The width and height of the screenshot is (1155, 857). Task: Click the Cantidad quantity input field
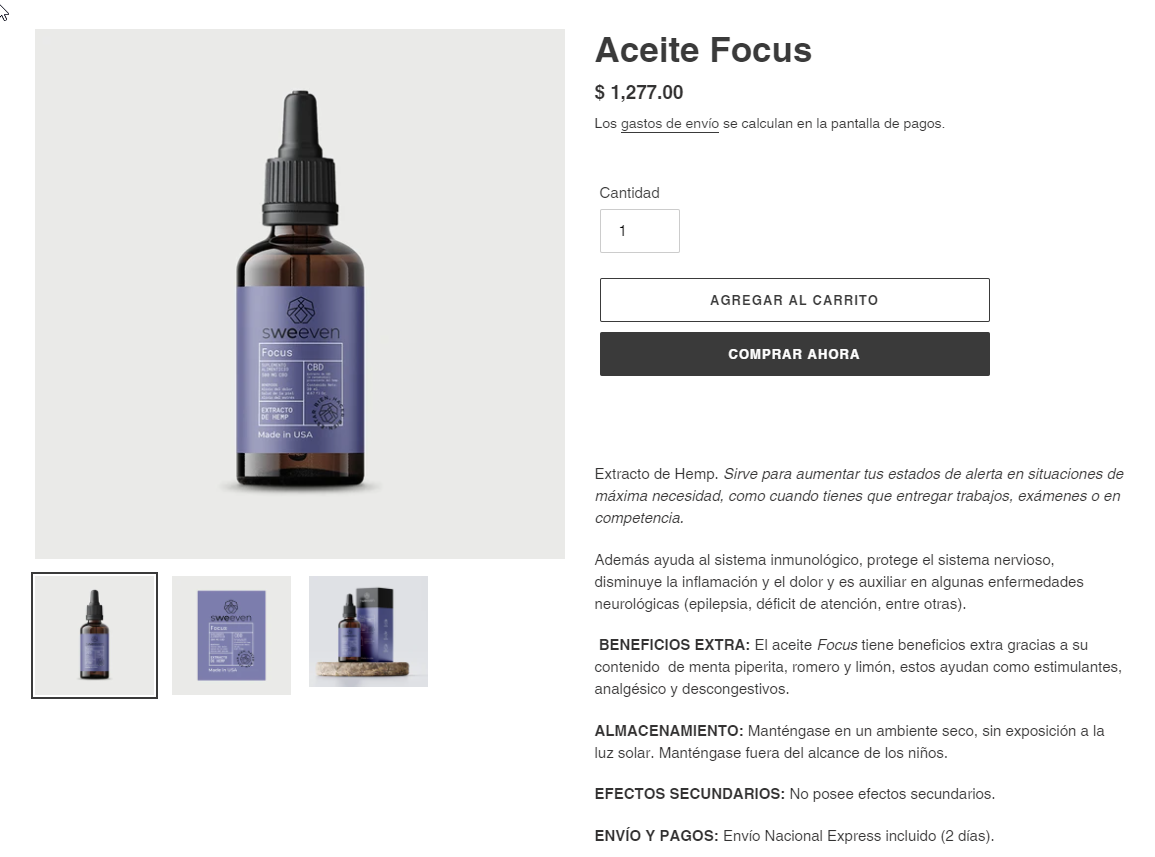tap(639, 231)
